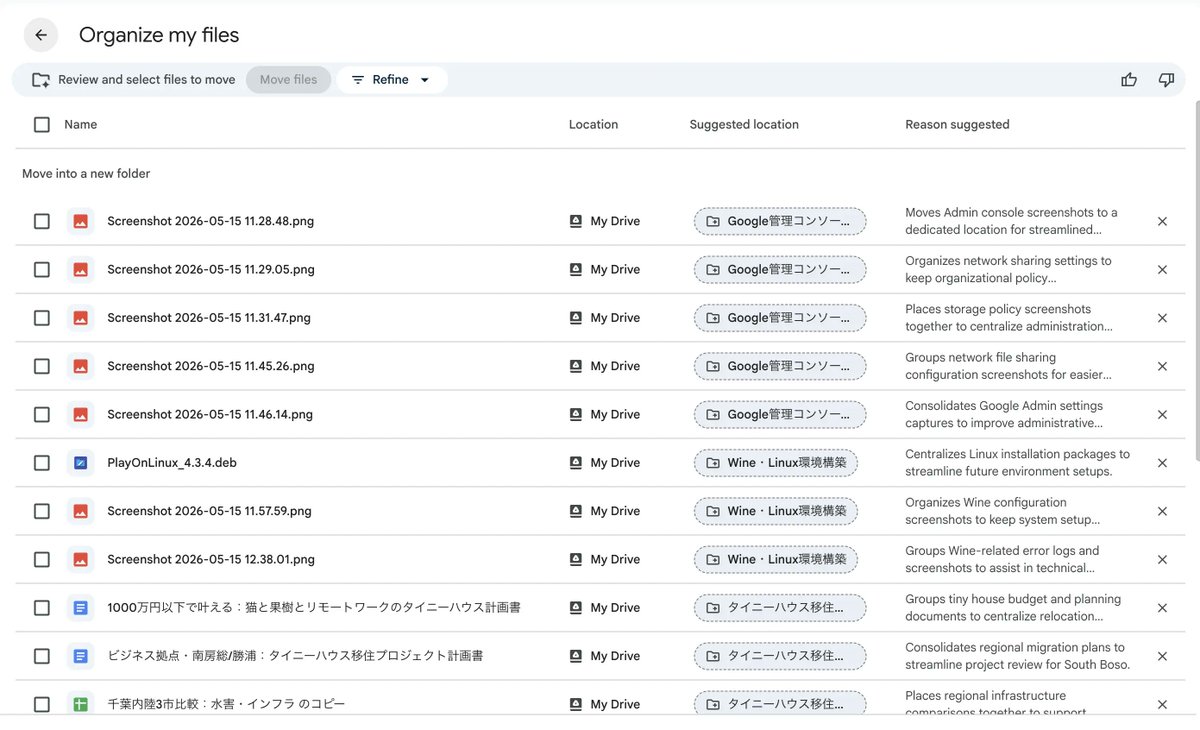Check the box for 1000万円以下で叶える document
1200x730 pixels.
42,608
